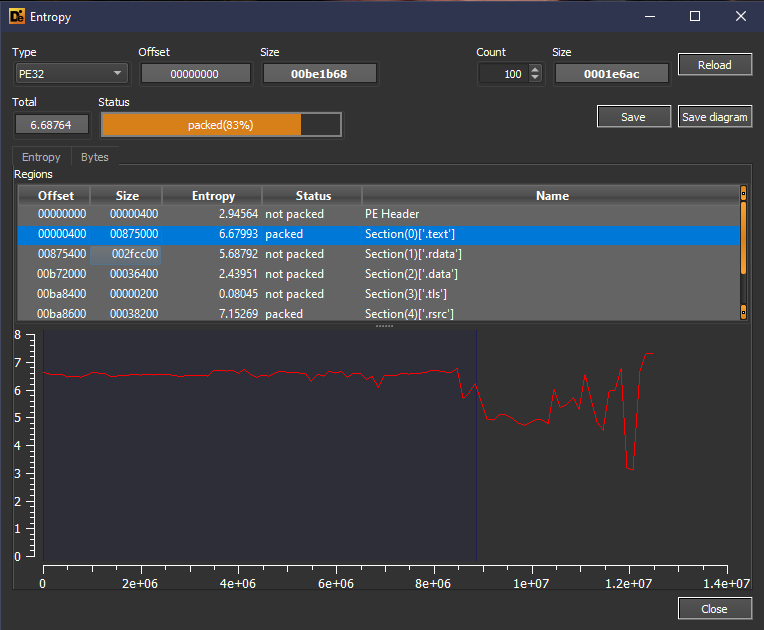The width and height of the screenshot is (764, 630).
Task: Click the Save button
Action: coord(633,117)
